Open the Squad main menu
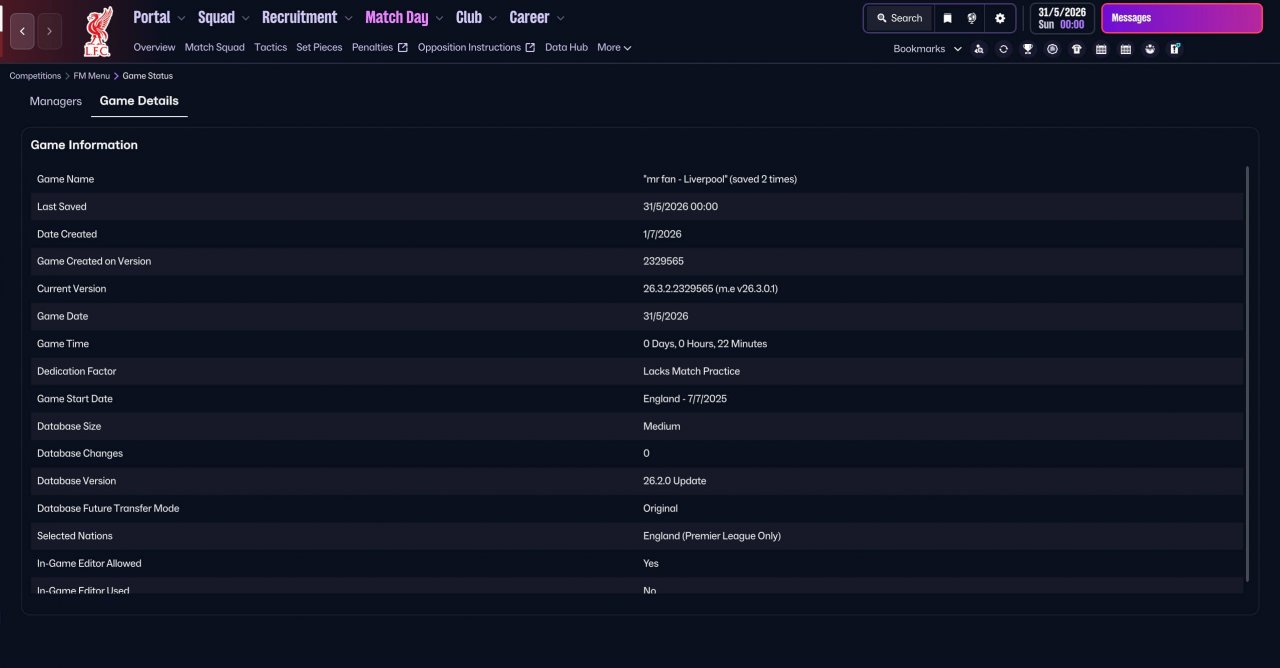 coord(216,17)
